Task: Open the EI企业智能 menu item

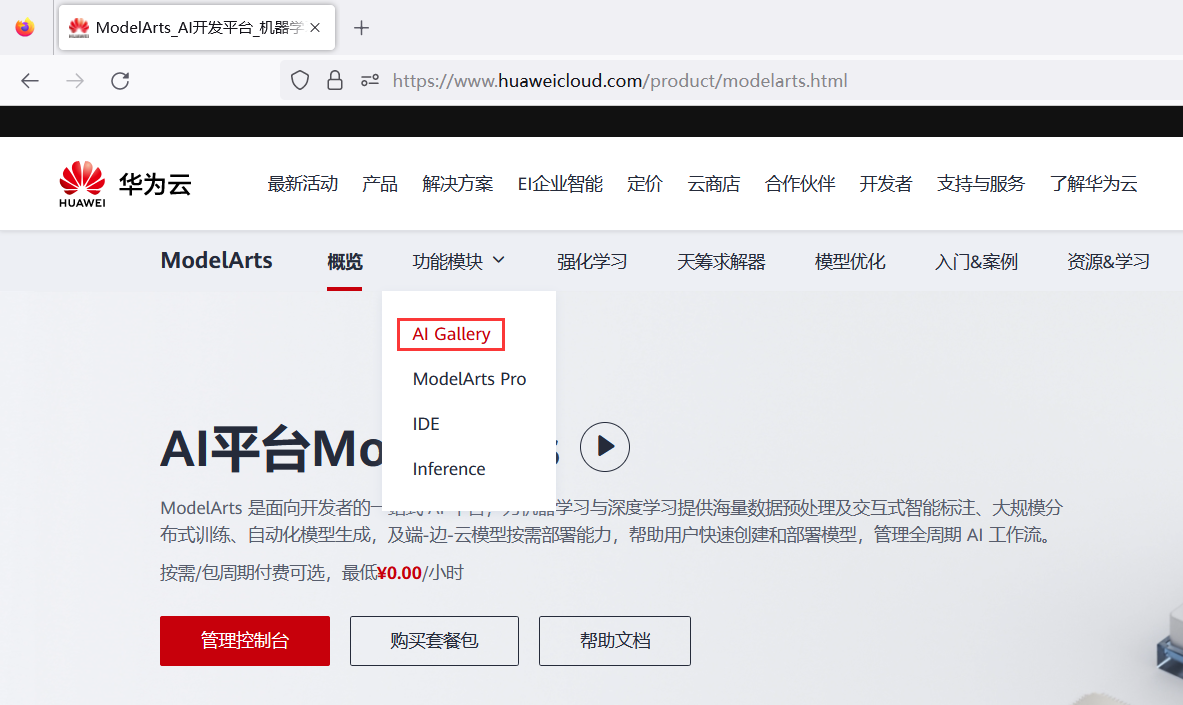Action: tap(560, 183)
